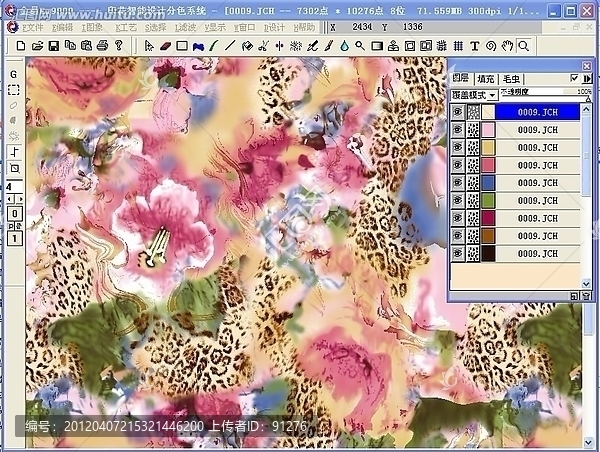Click the left stepper arrow below value 4
The width and height of the screenshot is (600, 452).
tap(10, 199)
